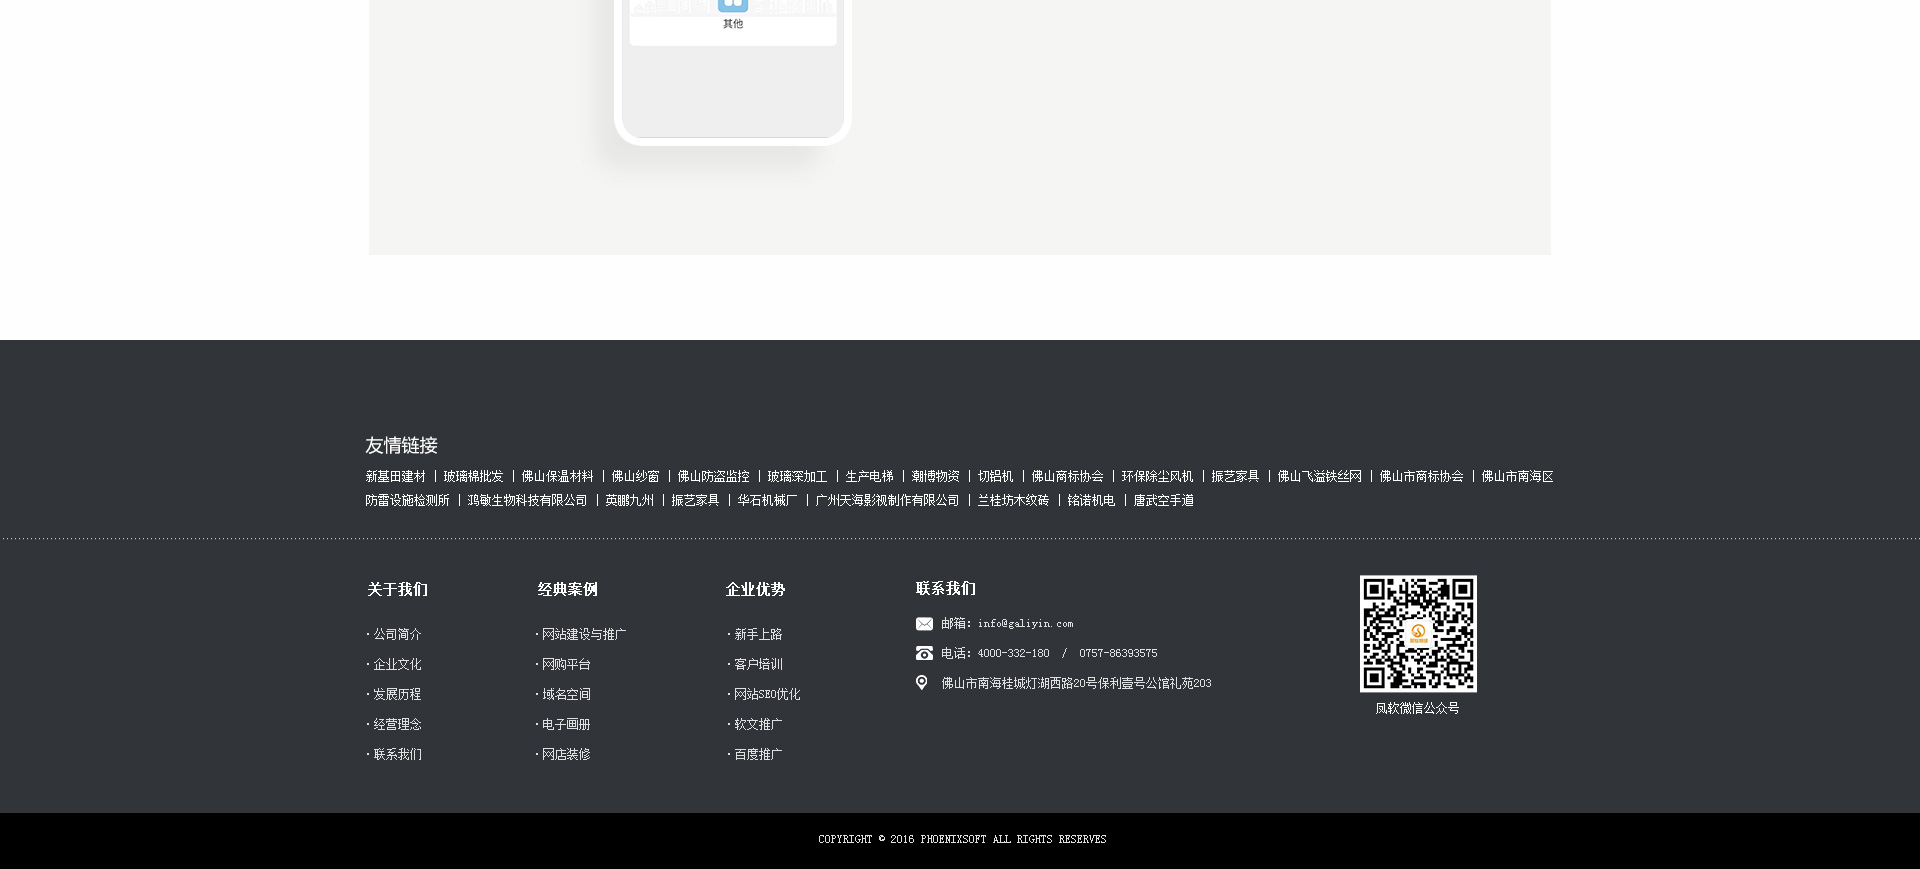Click the location pin icon
This screenshot has height=869, width=1920.
[922, 683]
